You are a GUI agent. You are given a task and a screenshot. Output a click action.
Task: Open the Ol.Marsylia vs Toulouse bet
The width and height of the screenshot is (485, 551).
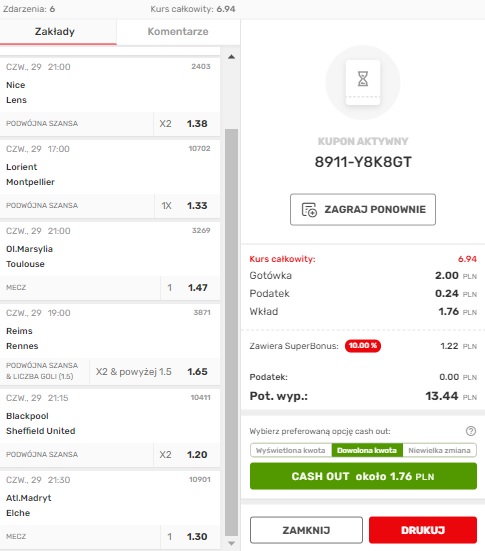pos(110,261)
